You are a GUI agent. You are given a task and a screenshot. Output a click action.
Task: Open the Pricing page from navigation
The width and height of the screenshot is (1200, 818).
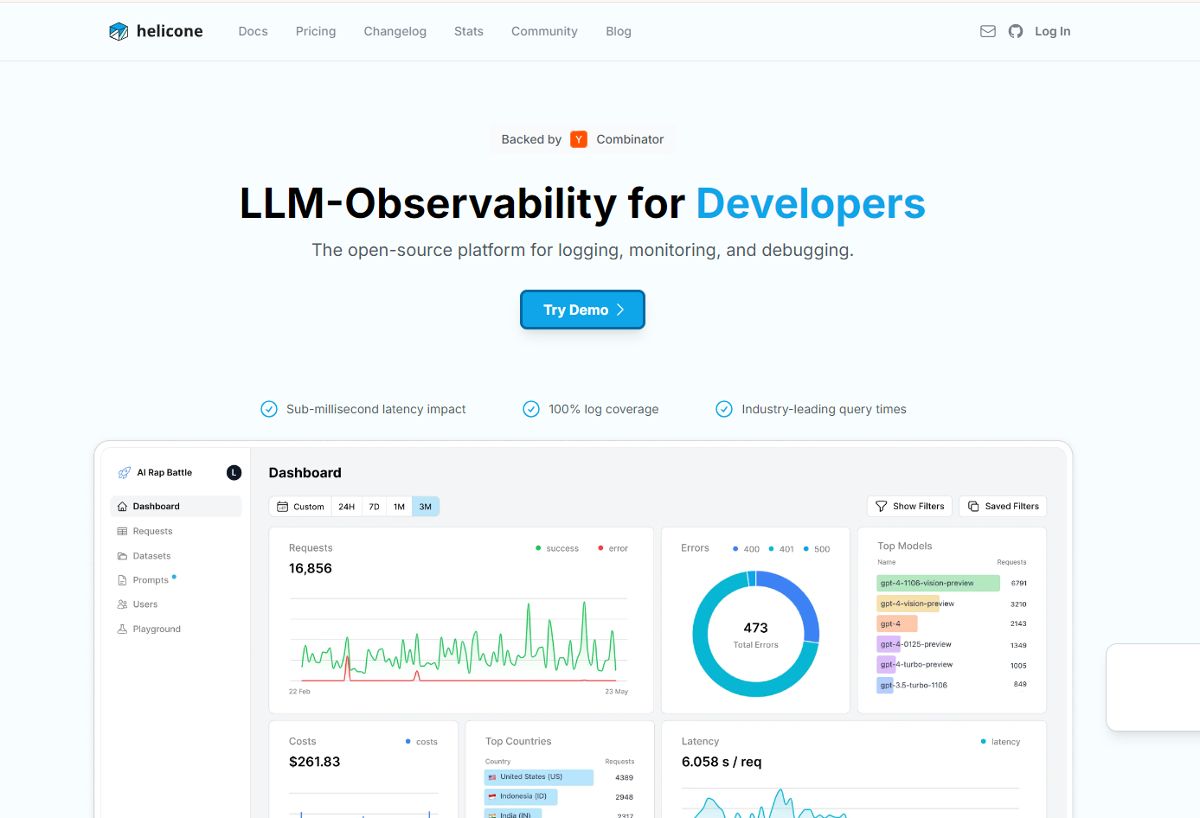(316, 31)
